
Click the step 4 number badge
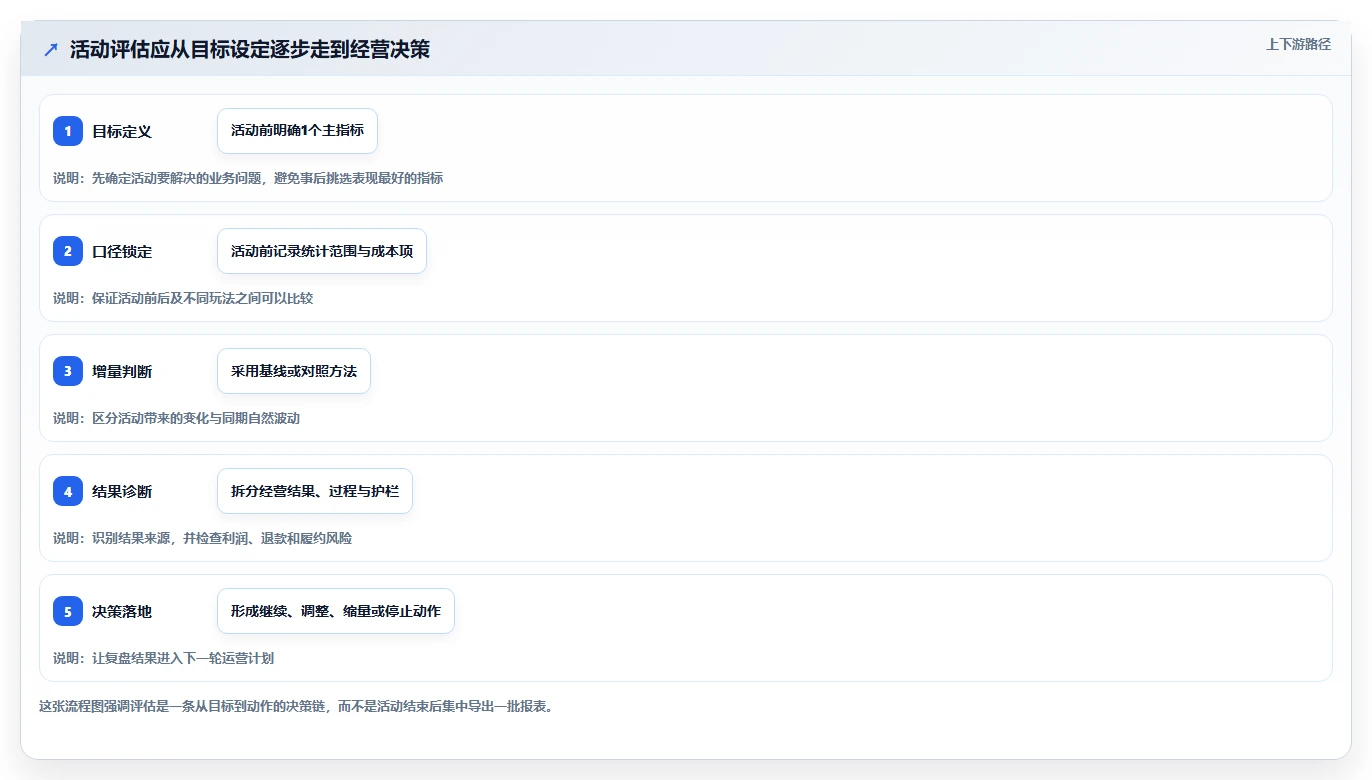[68, 491]
